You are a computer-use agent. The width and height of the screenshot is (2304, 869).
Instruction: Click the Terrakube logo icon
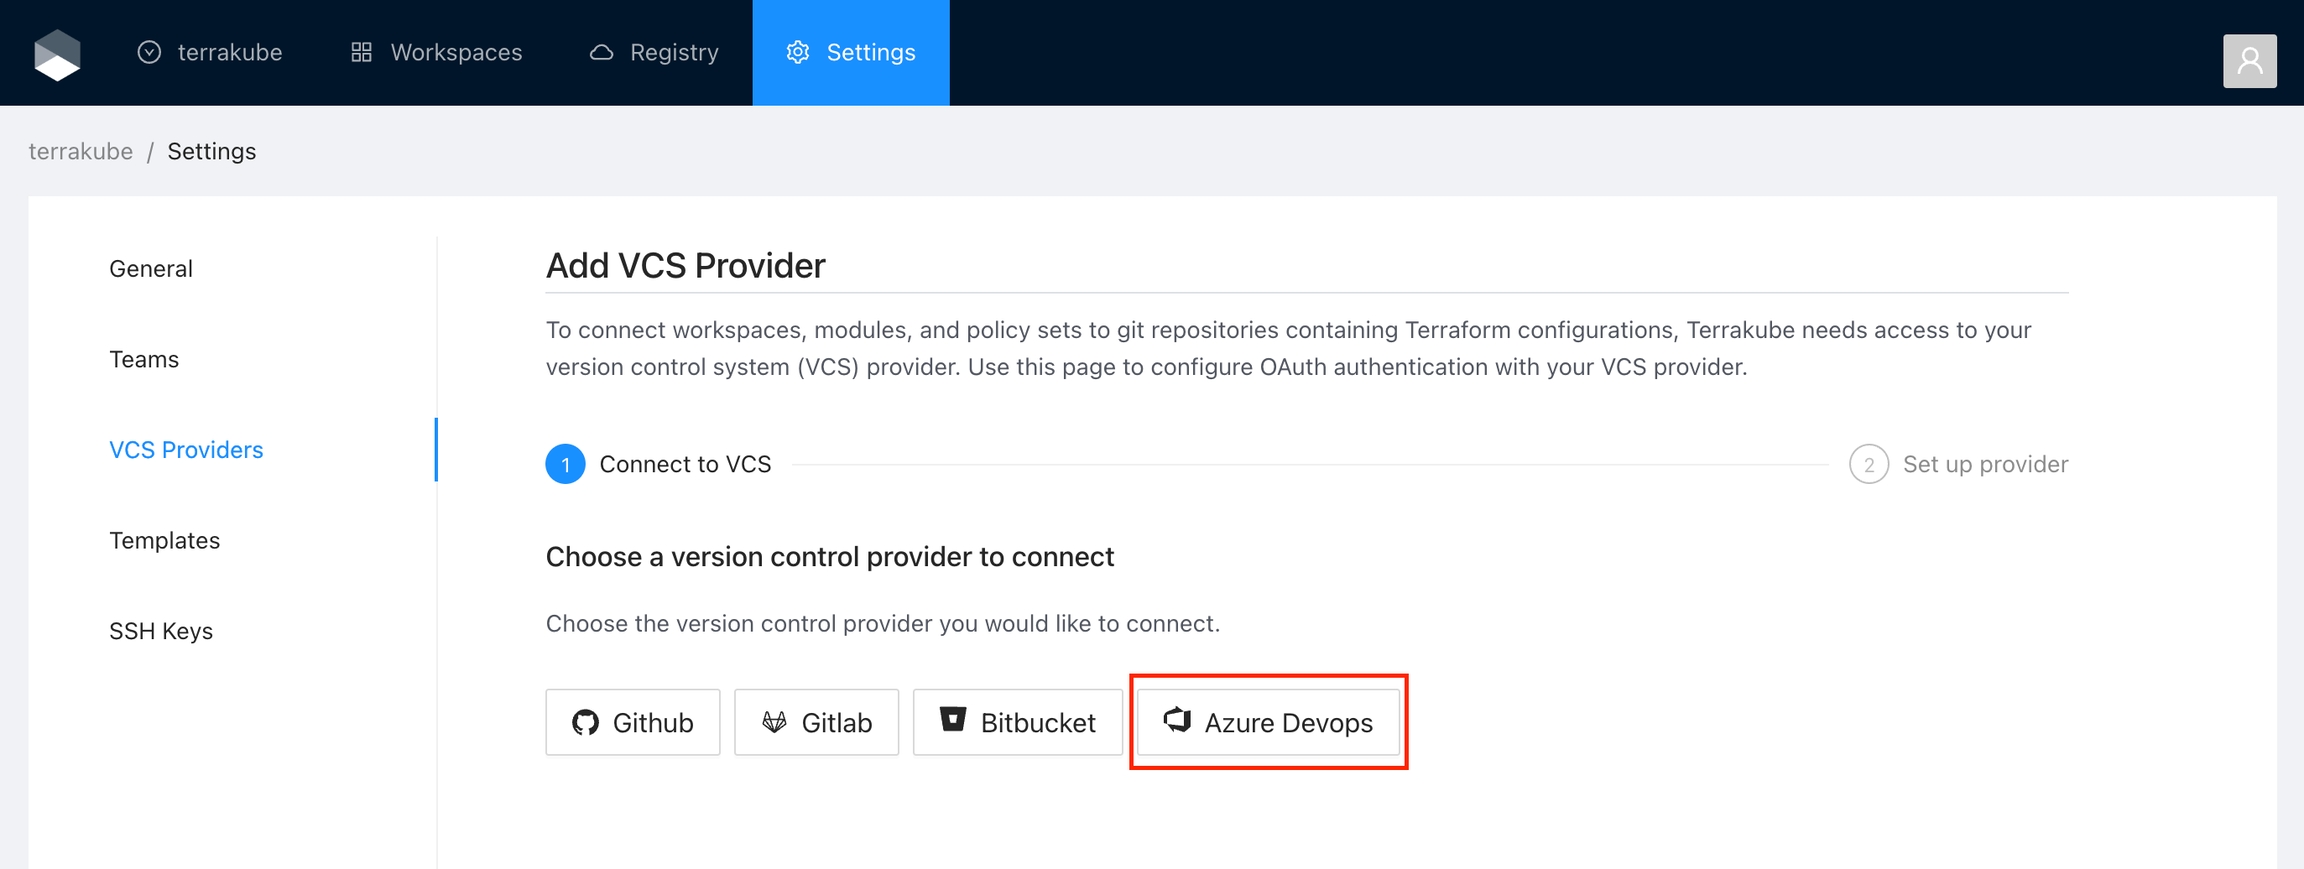57,54
